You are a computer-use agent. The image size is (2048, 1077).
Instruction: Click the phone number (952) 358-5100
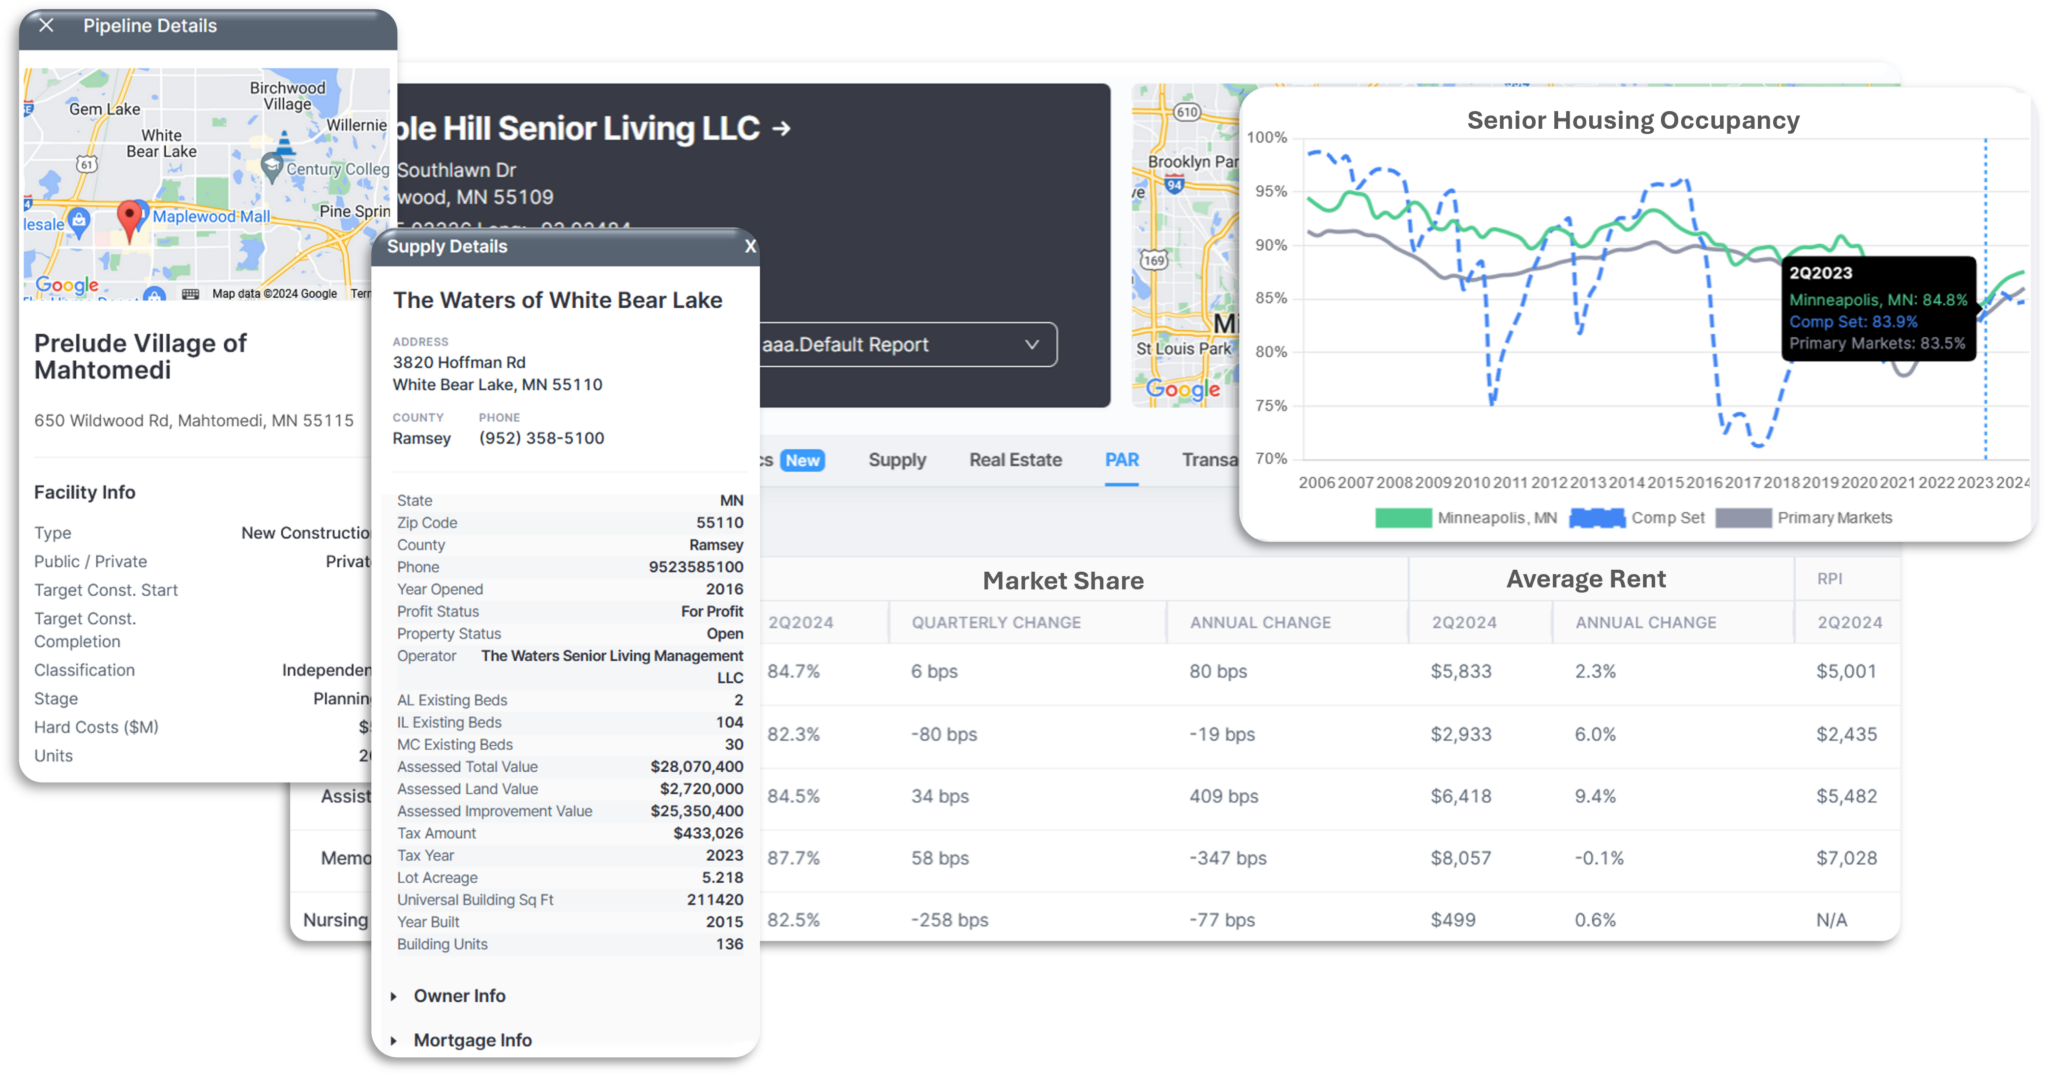click(x=541, y=438)
